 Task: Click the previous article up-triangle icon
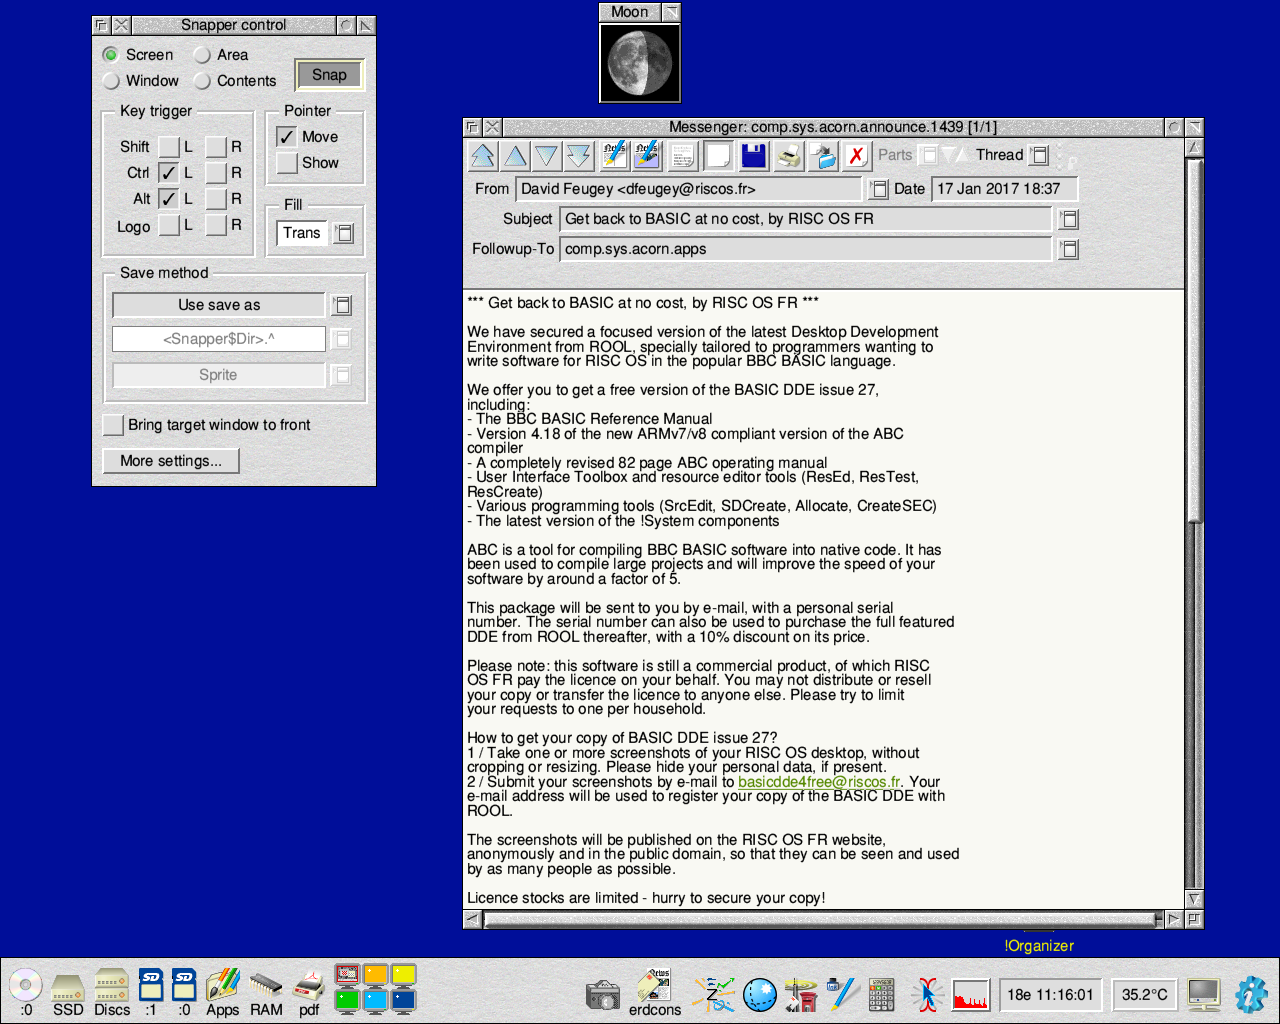(x=516, y=155)
